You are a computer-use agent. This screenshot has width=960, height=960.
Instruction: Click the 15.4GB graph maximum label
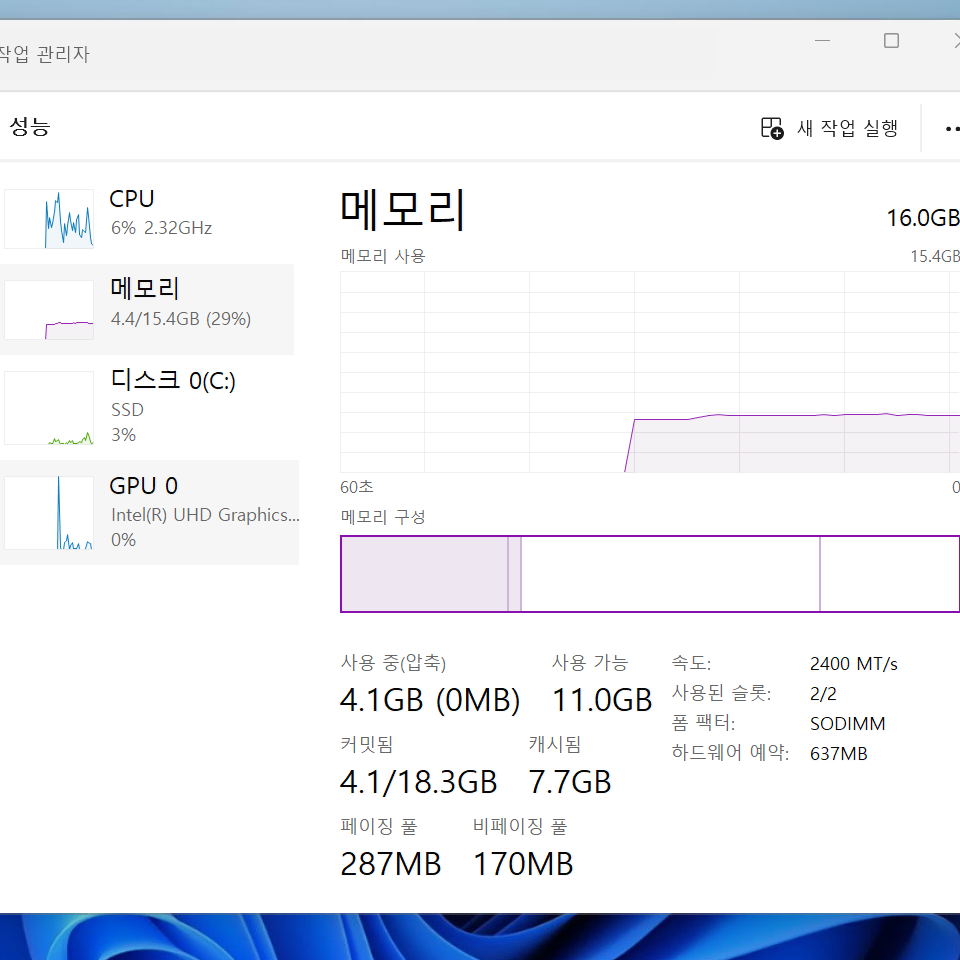[x=934, y=256]
